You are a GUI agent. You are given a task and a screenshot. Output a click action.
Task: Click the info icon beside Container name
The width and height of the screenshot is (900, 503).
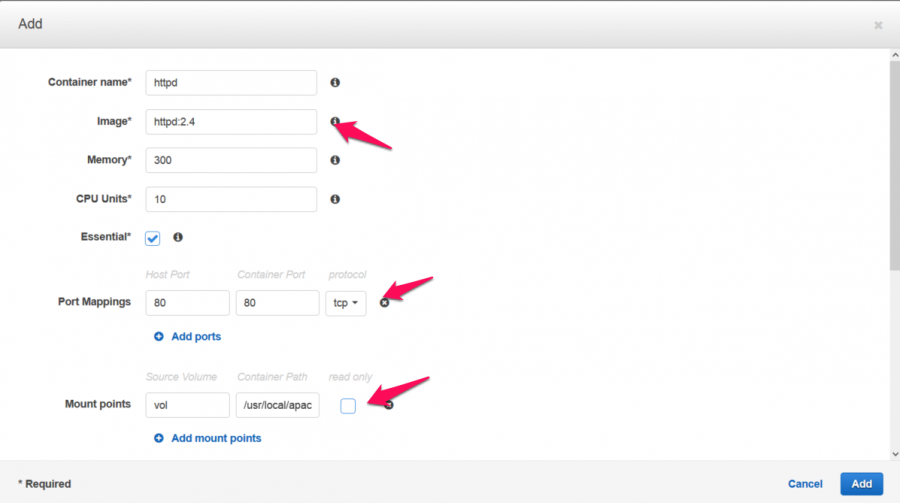(335, 83)
